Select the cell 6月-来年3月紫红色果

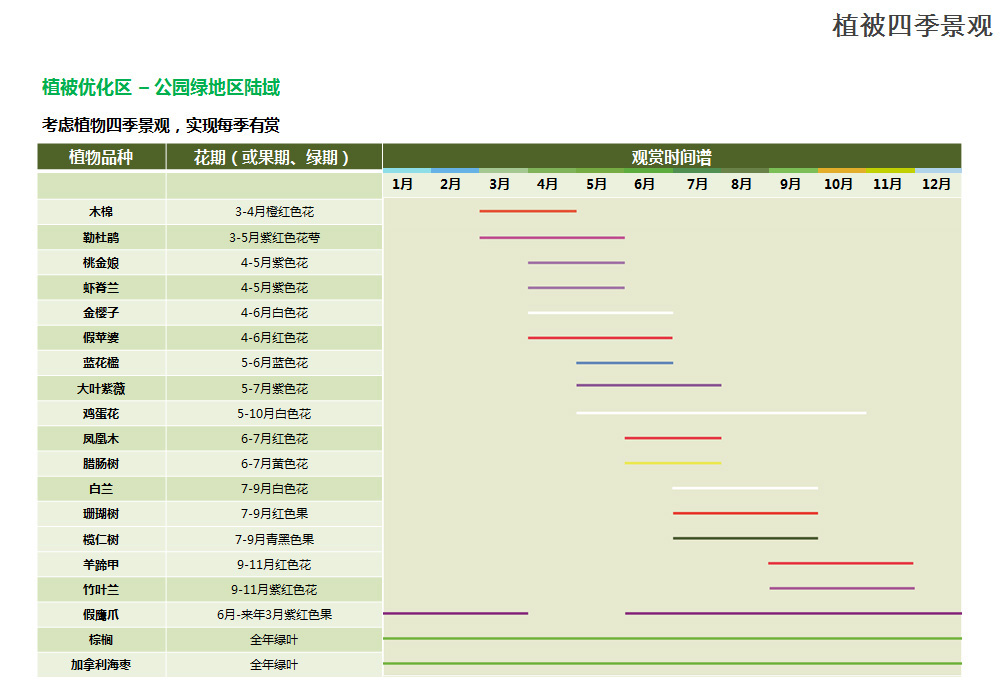pyautogui.click(x=274, y=614)
